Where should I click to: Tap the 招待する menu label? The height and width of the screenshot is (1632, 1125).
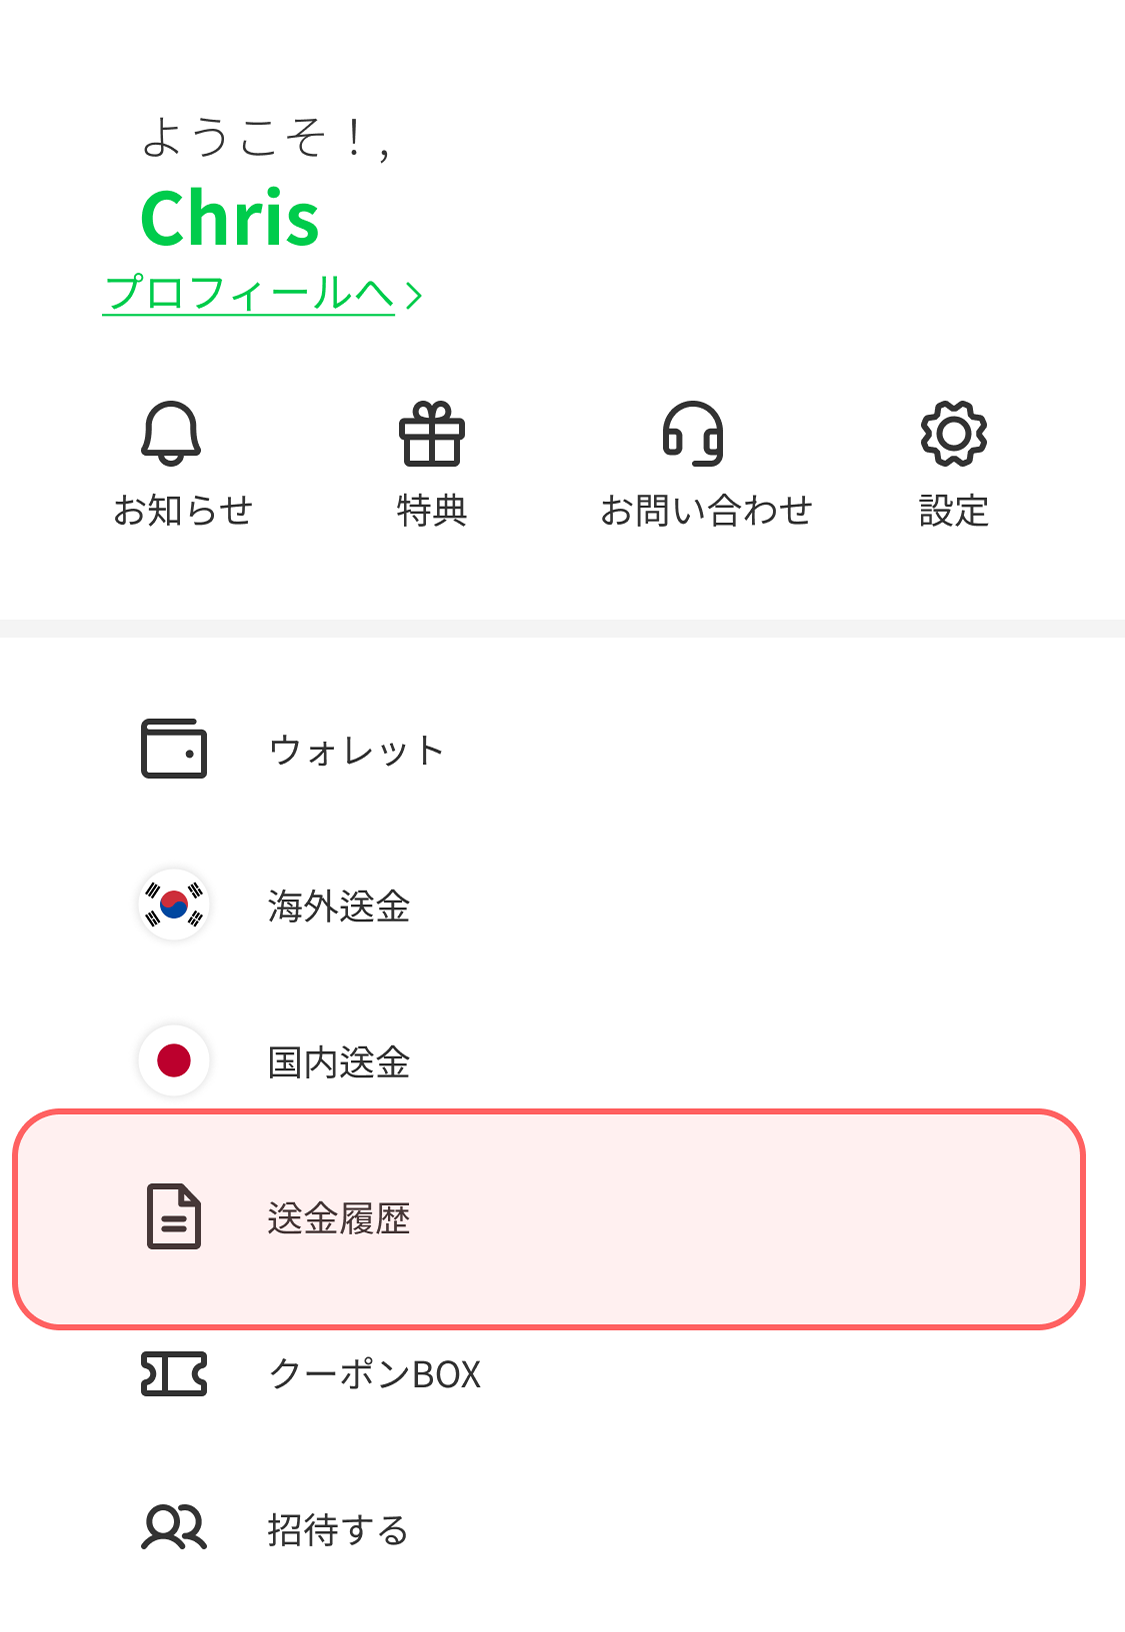338,1530
